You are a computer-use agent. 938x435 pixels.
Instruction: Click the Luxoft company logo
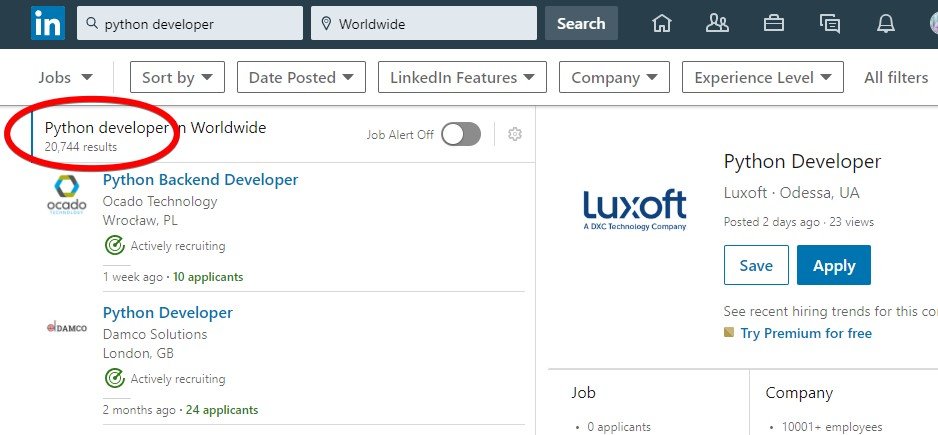(x=635, y=210)
